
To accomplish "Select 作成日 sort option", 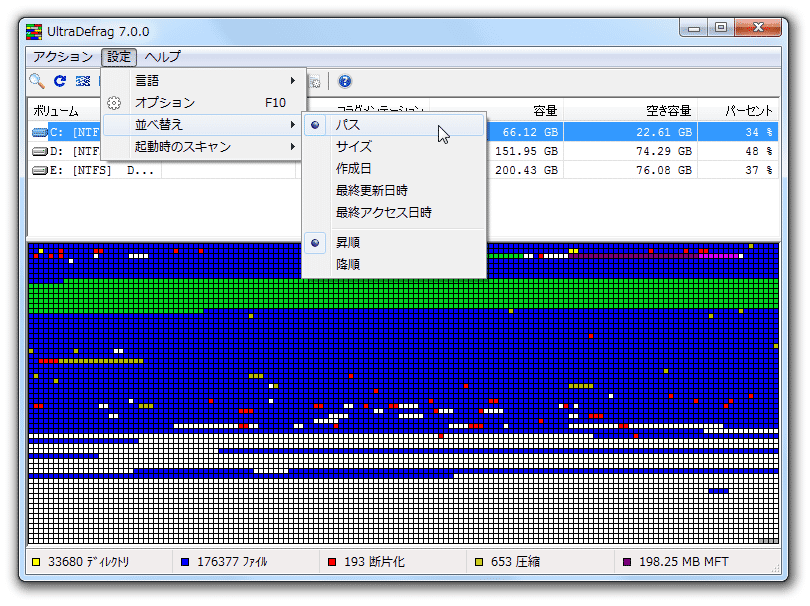I will pyautogui.click(x=394, y=168).
